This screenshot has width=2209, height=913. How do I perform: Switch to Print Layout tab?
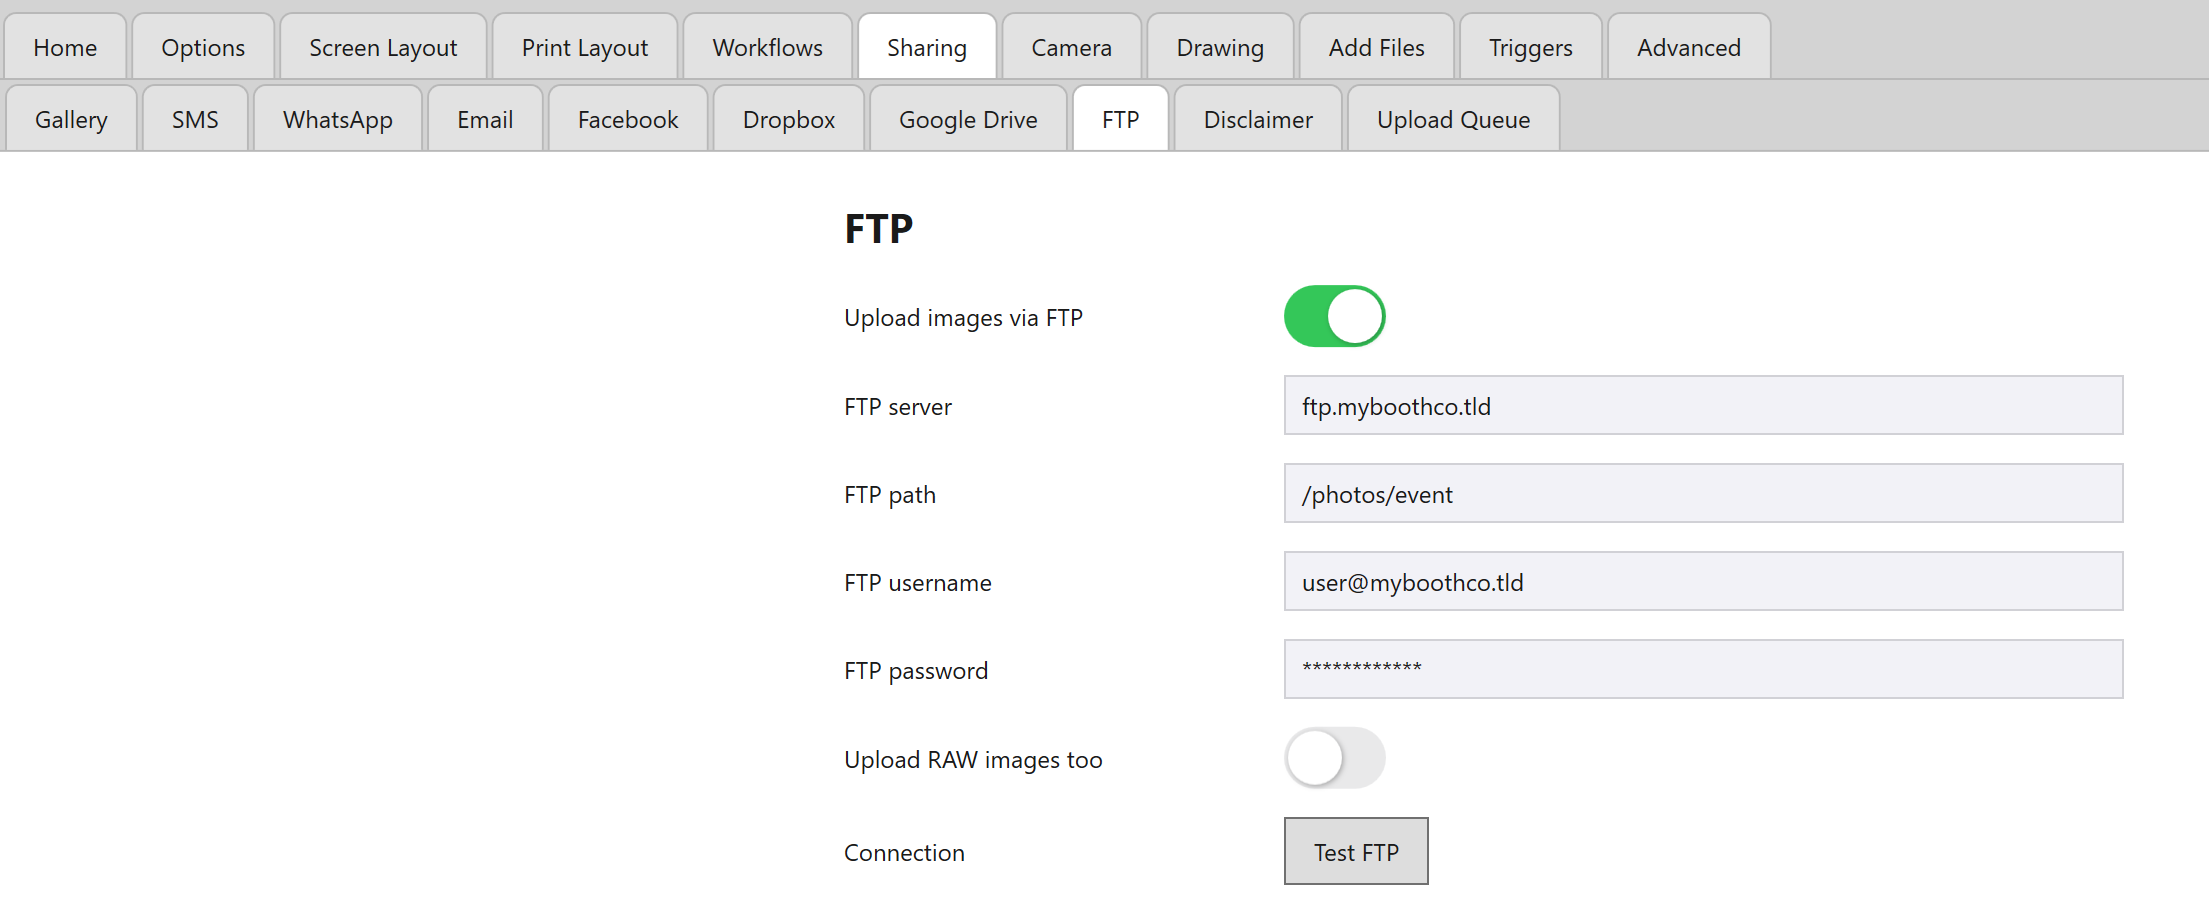(585, 47)
